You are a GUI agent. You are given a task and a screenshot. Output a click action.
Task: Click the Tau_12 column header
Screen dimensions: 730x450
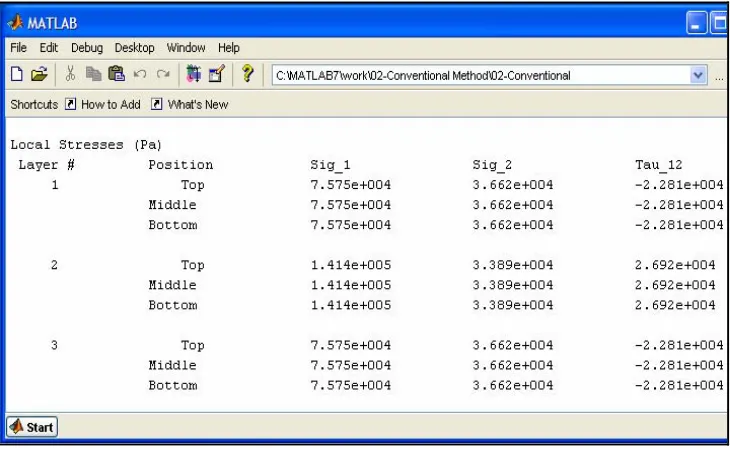coord(659,165)
